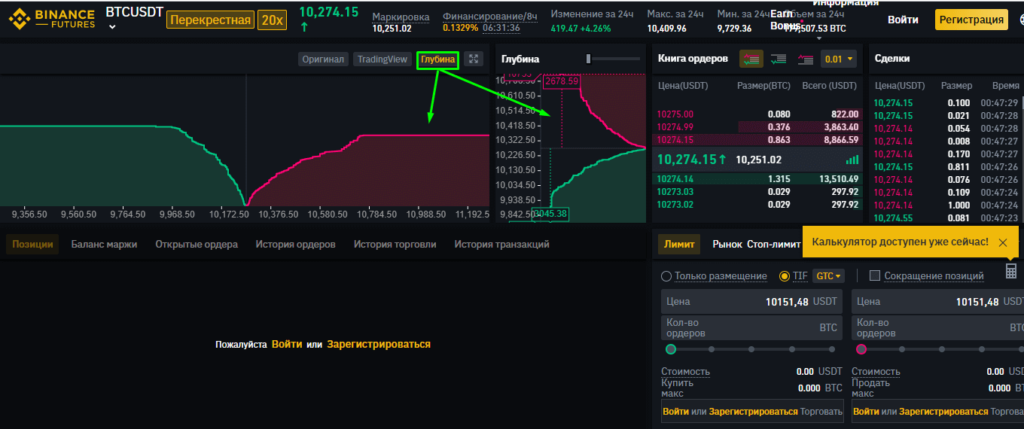Click Войти link in positions panel
1024x429 pixels.
287,343
